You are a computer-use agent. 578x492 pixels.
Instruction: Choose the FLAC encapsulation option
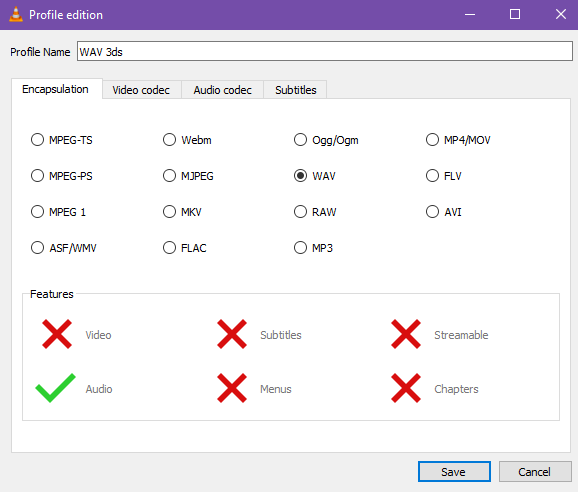pos(169,248)
